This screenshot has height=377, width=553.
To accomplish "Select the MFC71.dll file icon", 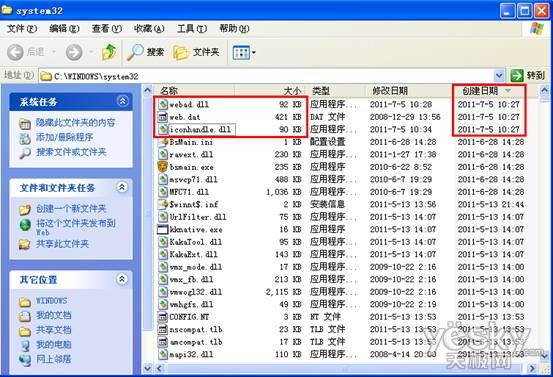I will (163, 192).
